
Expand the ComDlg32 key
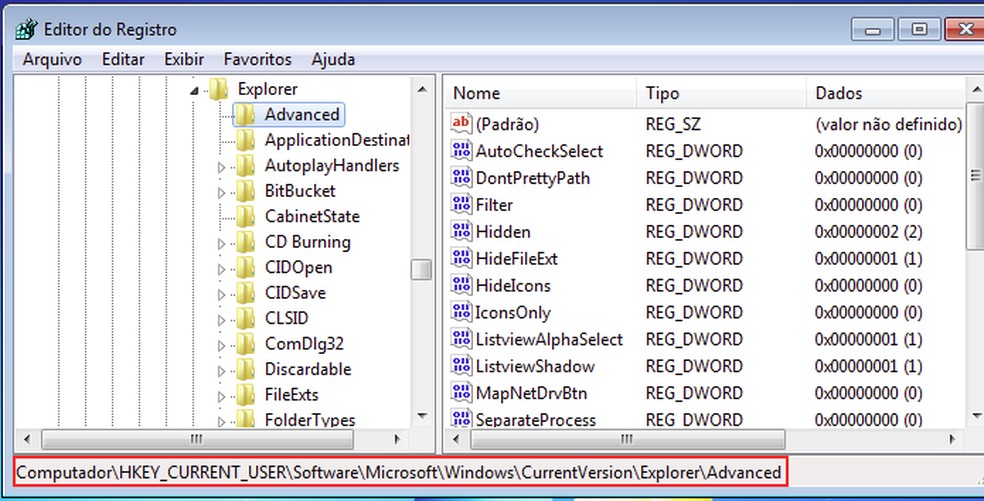coord(221,346)
